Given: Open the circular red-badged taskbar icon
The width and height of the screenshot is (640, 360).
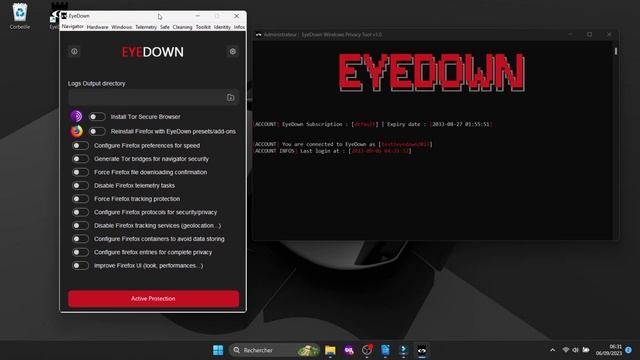Looking at the screenshot, I should [367, 350].
